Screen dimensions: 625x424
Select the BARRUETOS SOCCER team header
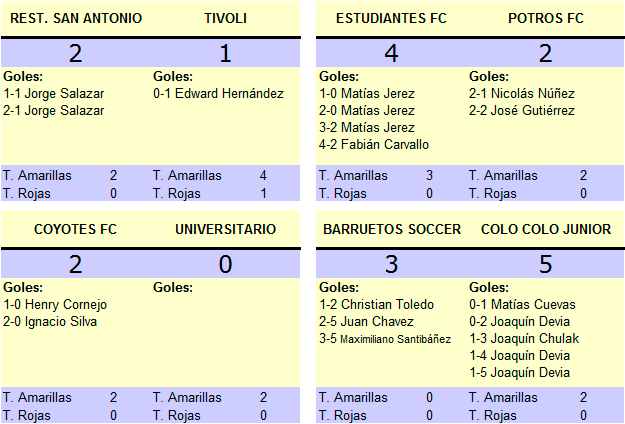pyautogui.click(x=392, y=230)
